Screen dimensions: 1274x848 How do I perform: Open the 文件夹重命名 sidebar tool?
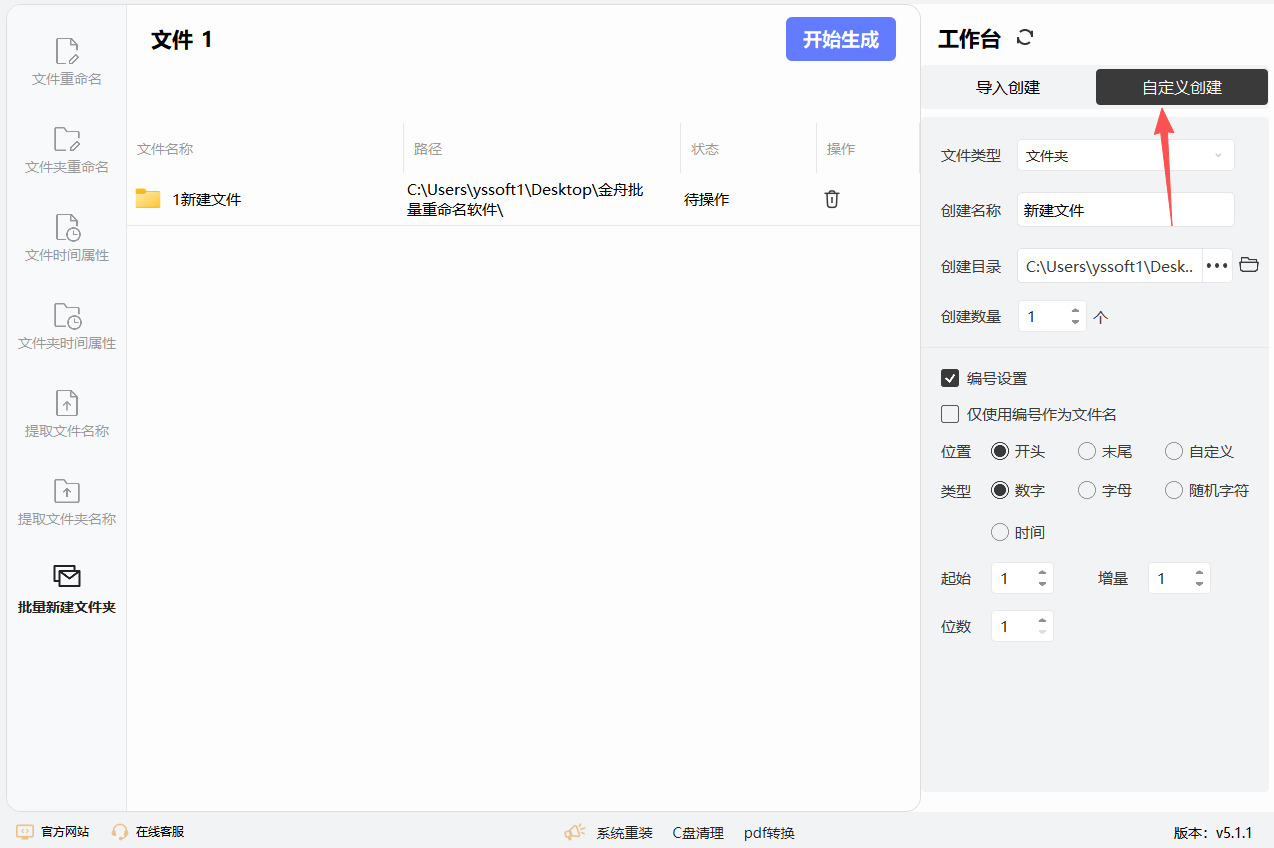click(67, 150)
